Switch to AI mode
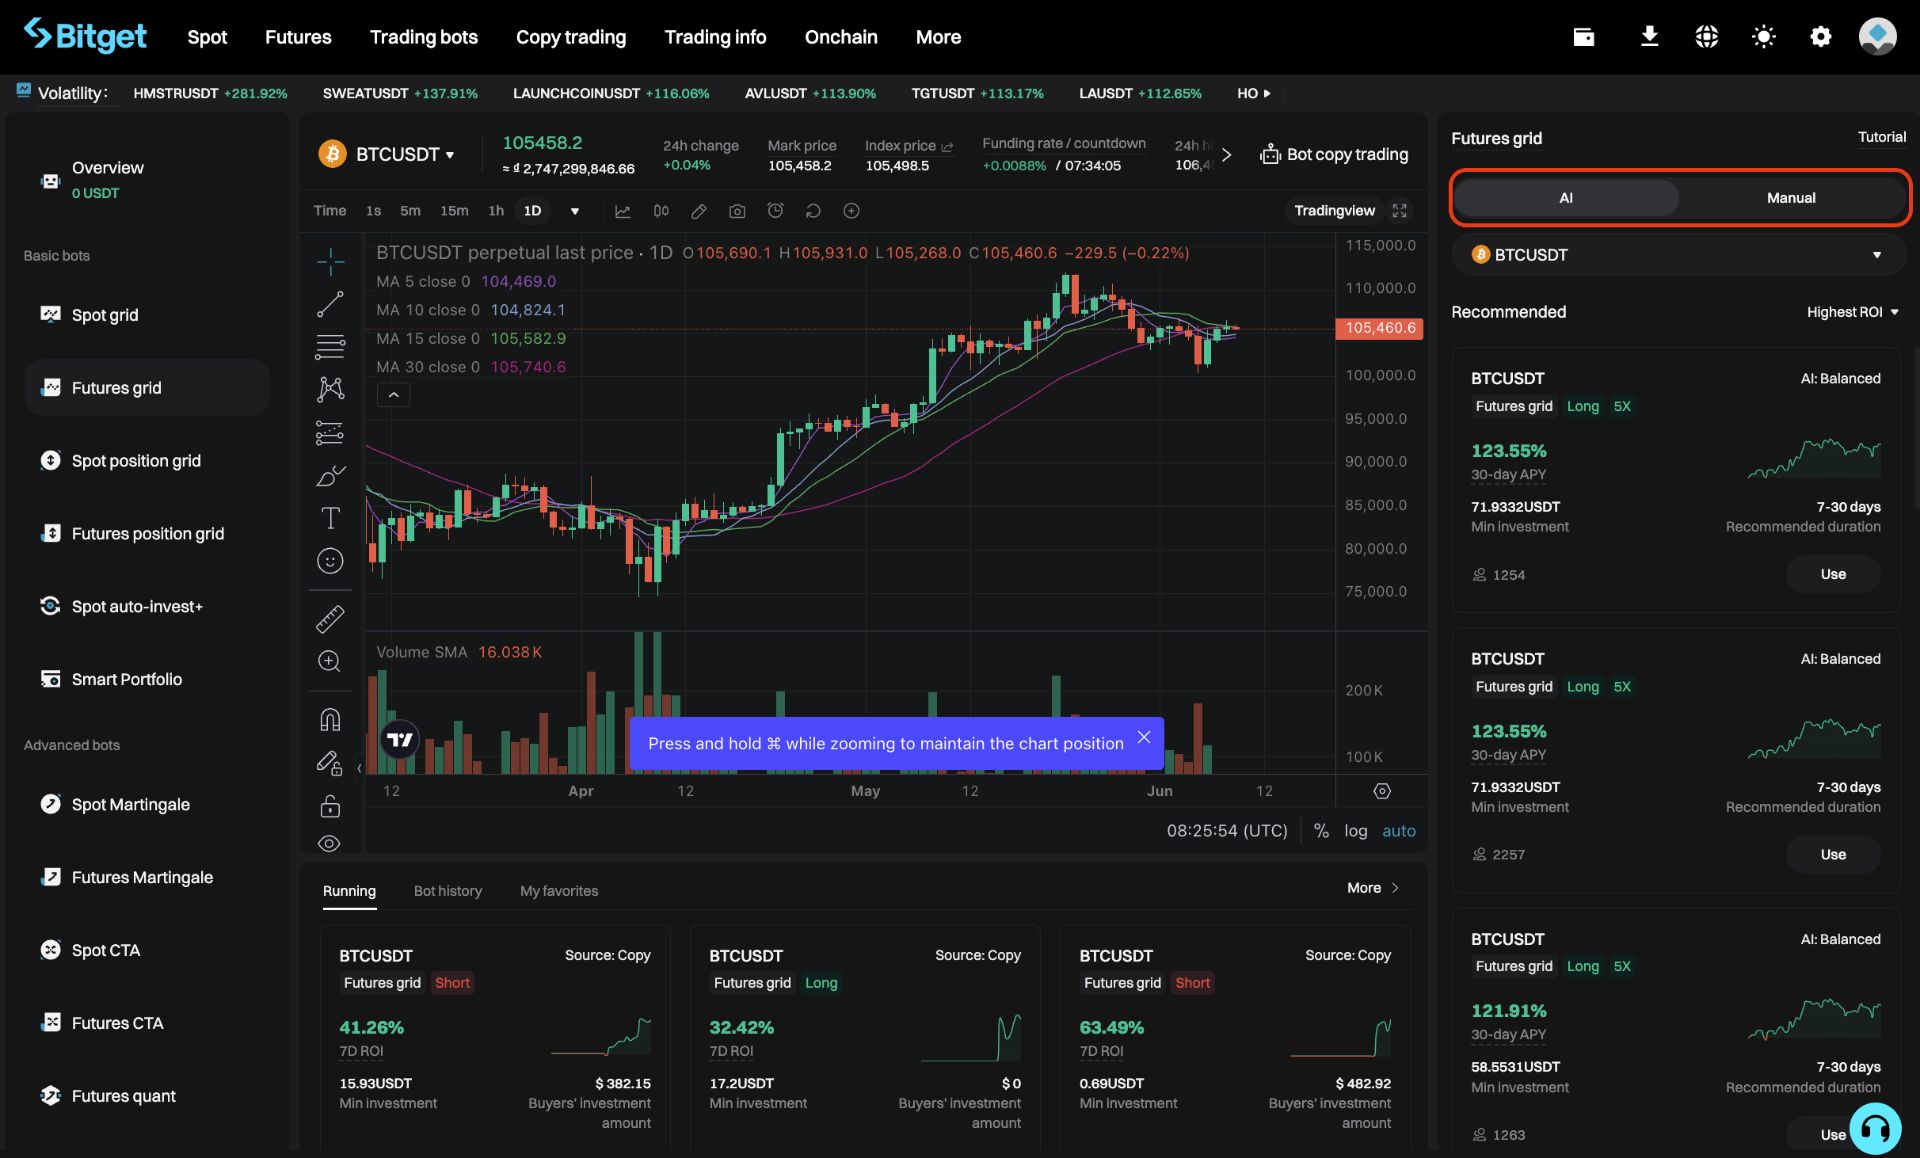Image resolution: width=1920 pixels, height=1158 pixels. pos(1566,198)
